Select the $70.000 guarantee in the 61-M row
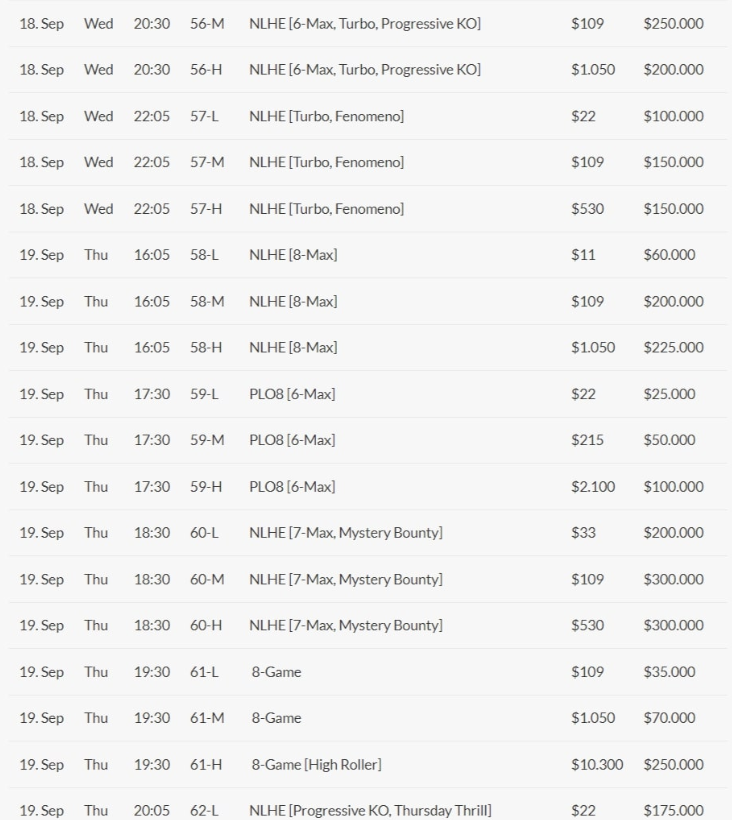Viewport: 732px width, 820px height. pyautogui.click(x=669, y=718)
